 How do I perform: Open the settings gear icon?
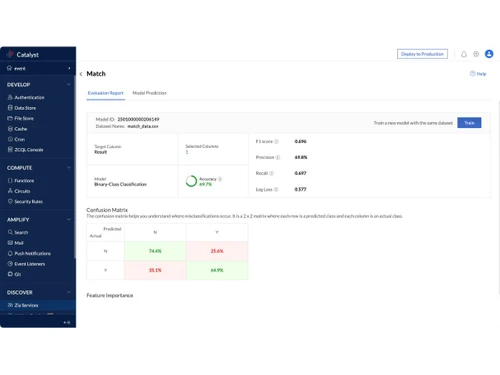(x=476, y=54)
